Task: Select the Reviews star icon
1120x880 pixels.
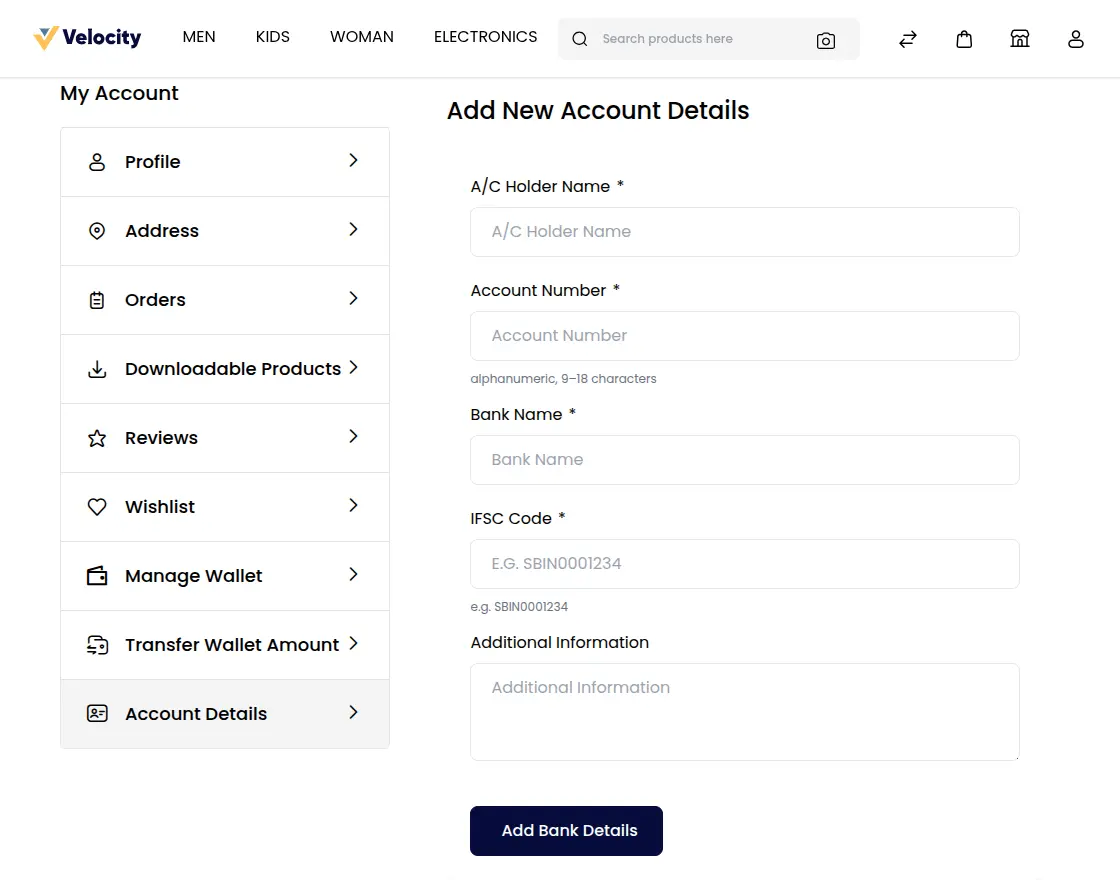Action: point(96,437)
